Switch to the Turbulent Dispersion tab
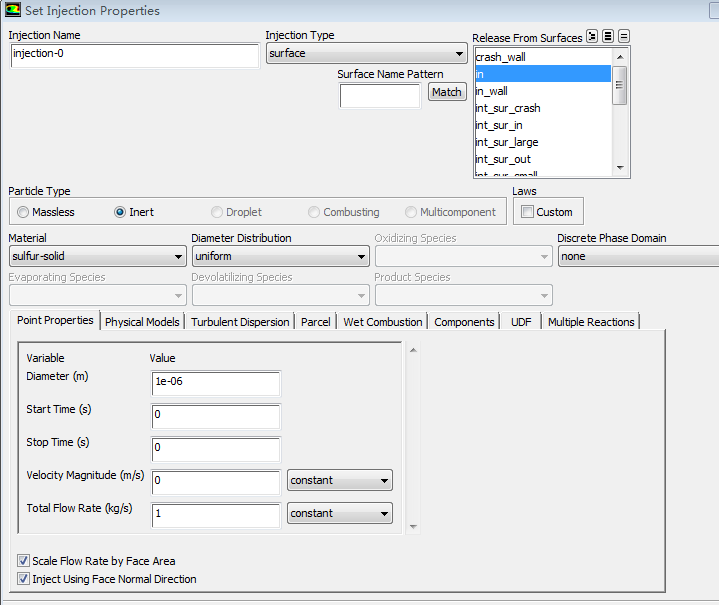The image size is (719, 605). point(240,322)
